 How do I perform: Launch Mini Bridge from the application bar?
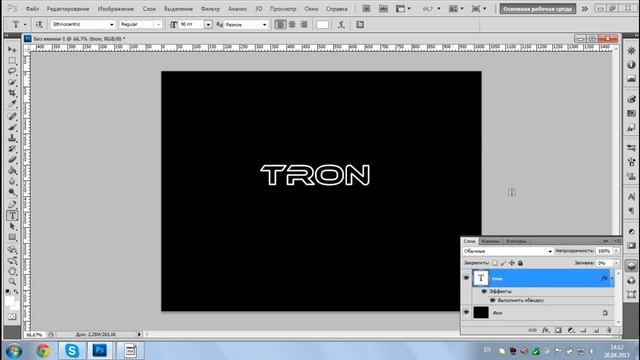pos(383,9)
